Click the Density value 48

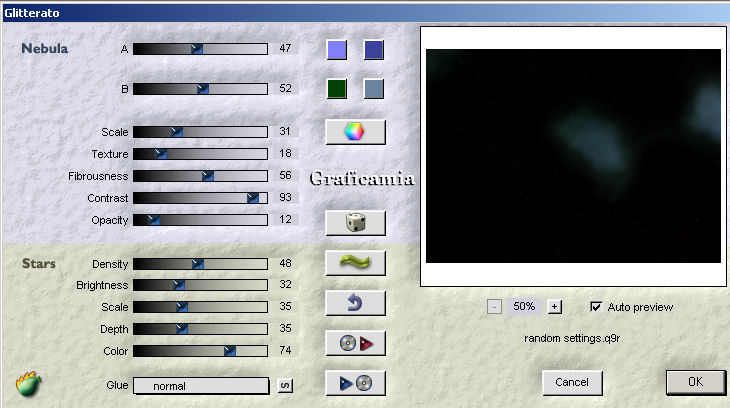click(x=285, y=263)
